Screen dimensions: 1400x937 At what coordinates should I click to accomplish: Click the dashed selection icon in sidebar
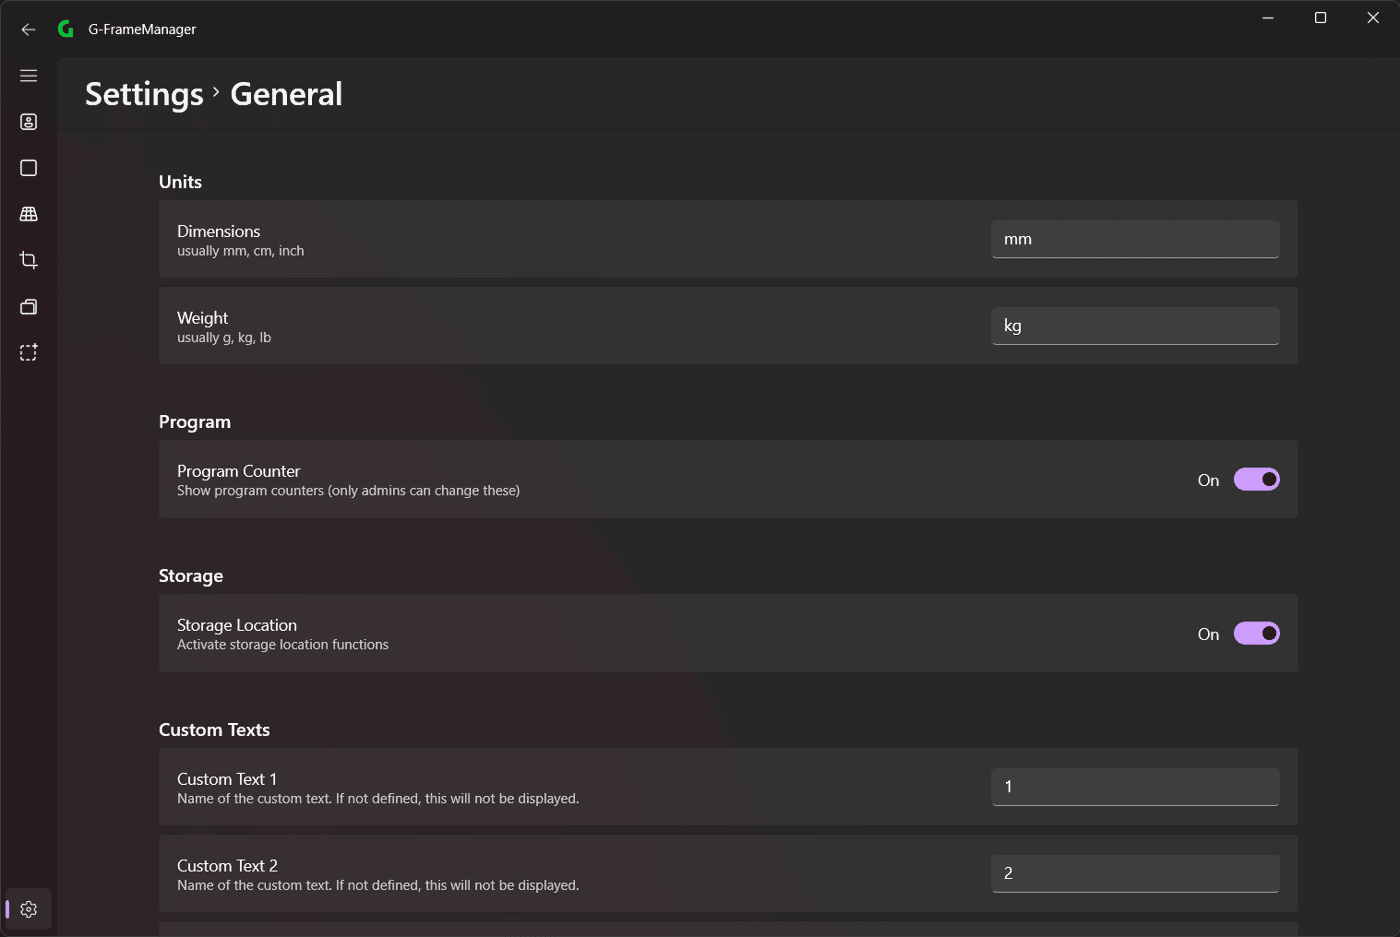coord(28,352)
